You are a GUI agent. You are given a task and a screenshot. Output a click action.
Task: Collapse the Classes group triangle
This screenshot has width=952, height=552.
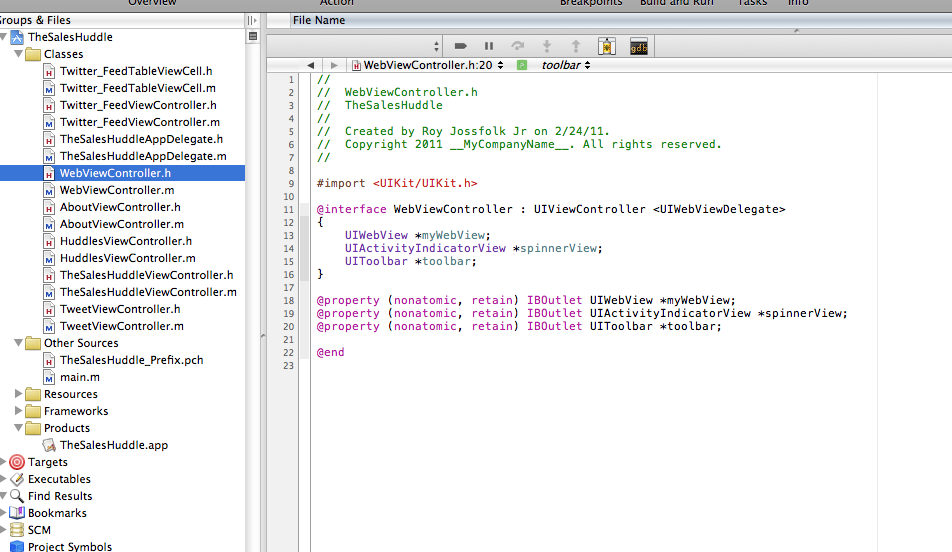coord(18,54)
